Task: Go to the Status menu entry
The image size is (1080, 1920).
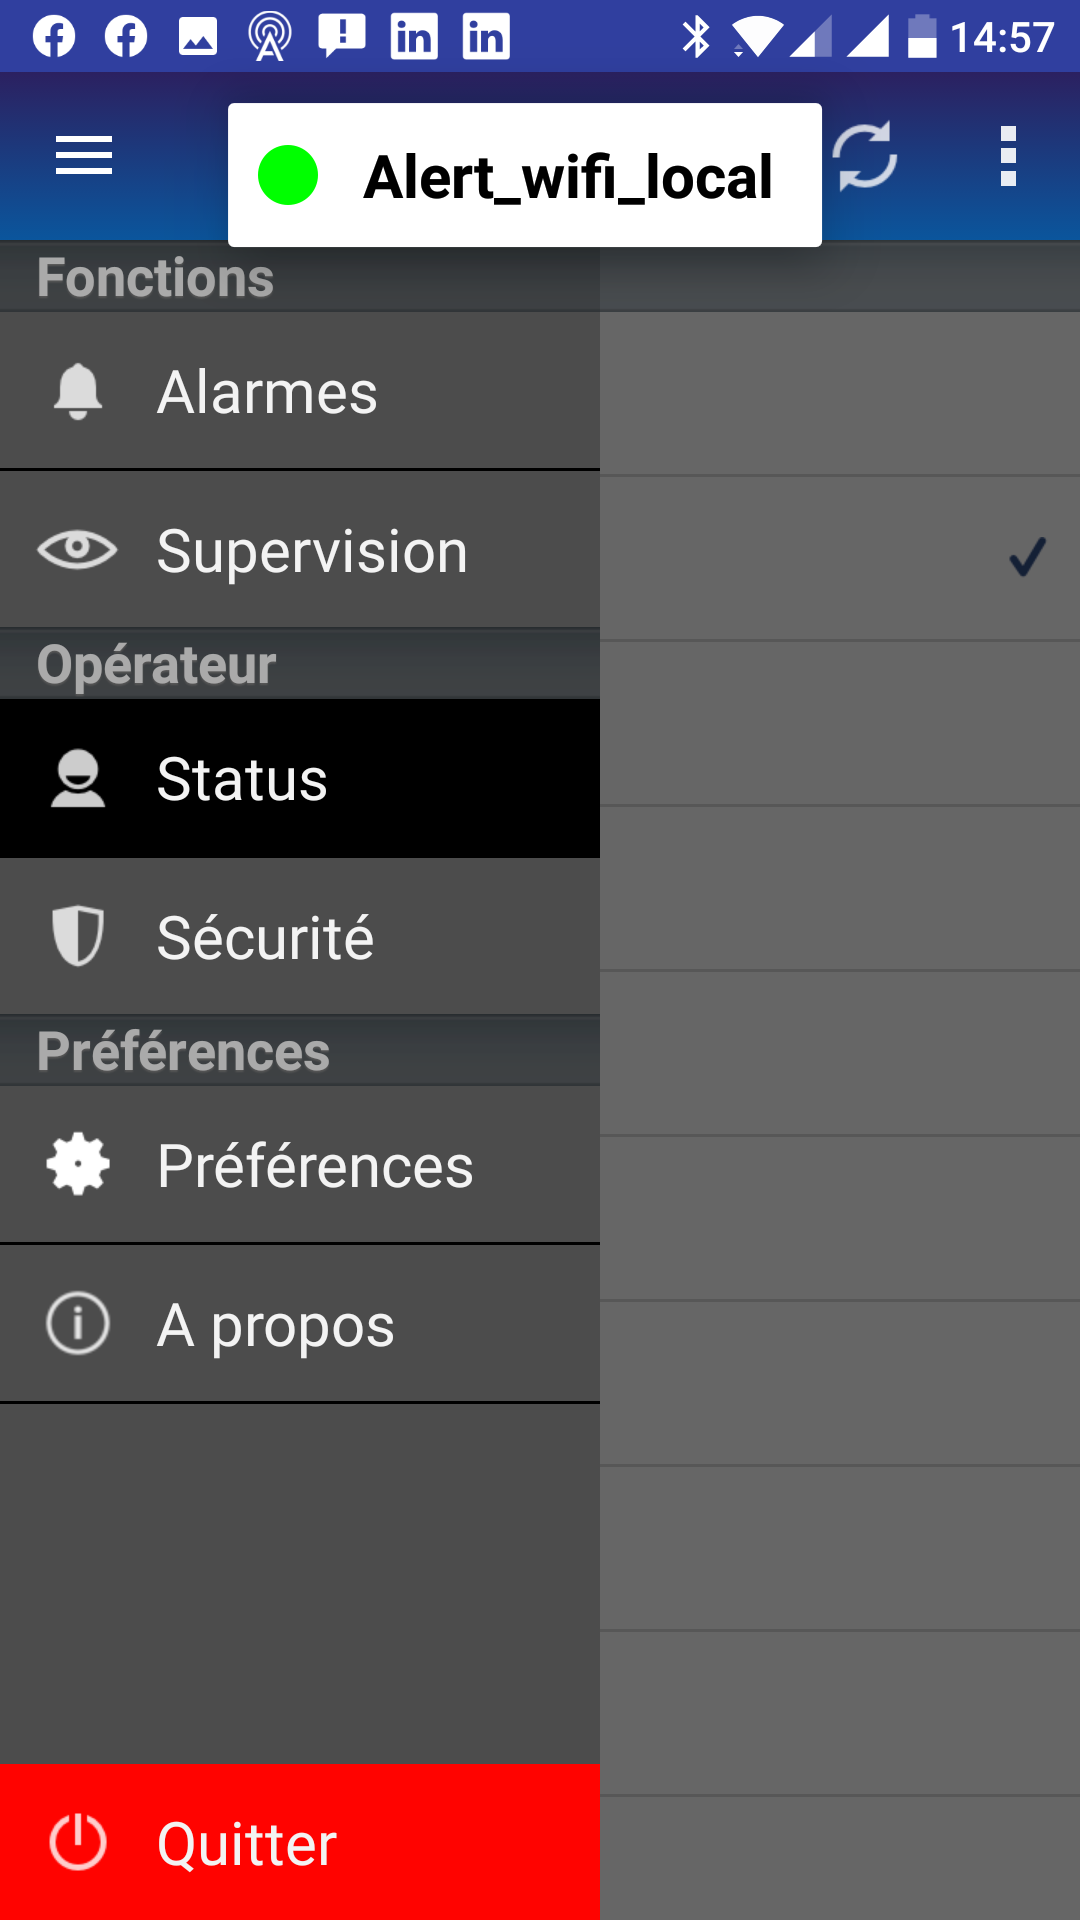Action: click(x=243, y=779)
